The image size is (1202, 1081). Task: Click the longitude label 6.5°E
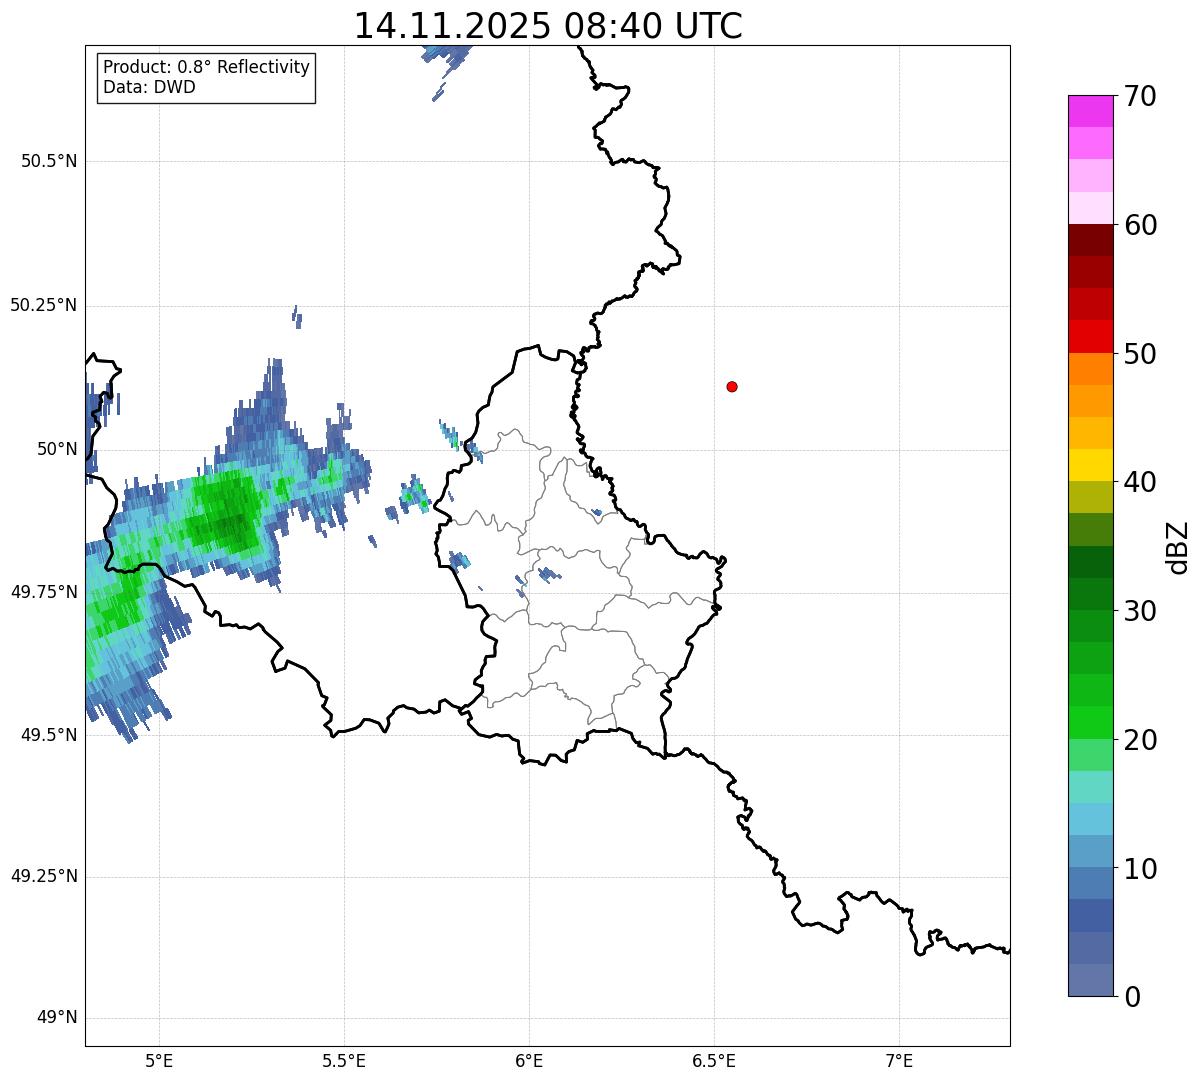714,1061
